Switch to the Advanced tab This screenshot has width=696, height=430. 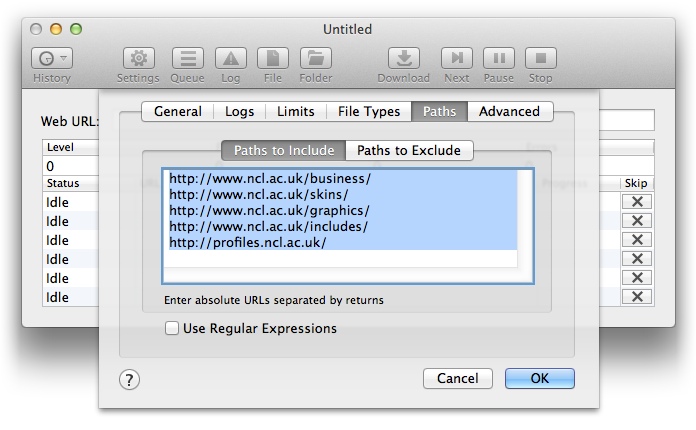[x=509, y=112]
